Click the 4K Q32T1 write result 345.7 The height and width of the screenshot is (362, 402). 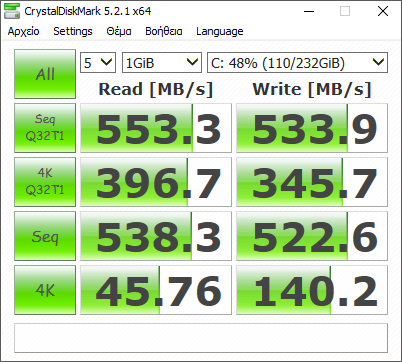312,182
